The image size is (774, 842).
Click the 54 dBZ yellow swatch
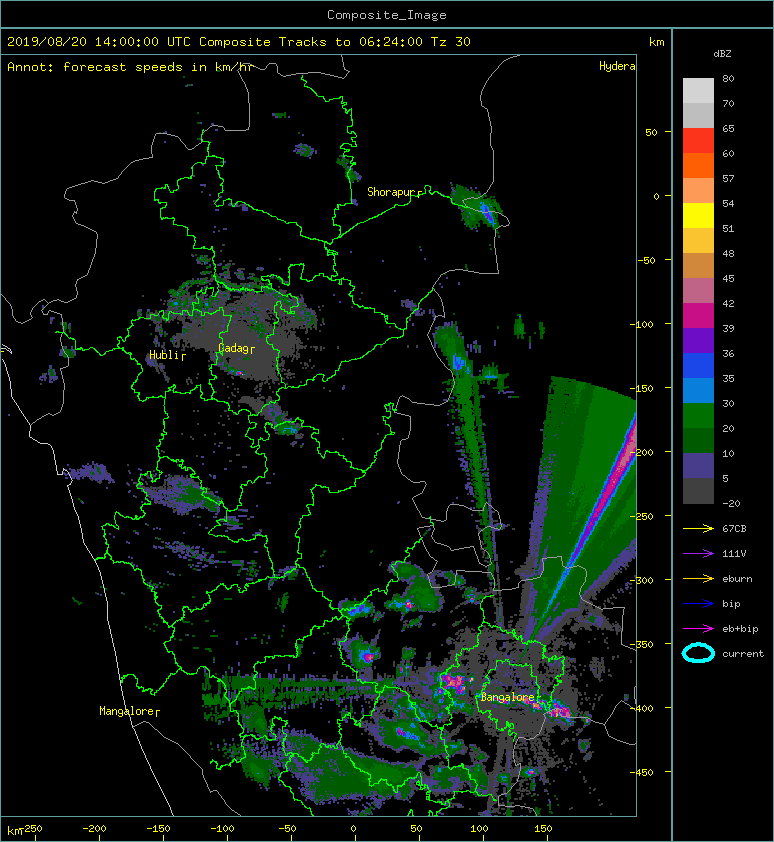(x=698, y=215)
